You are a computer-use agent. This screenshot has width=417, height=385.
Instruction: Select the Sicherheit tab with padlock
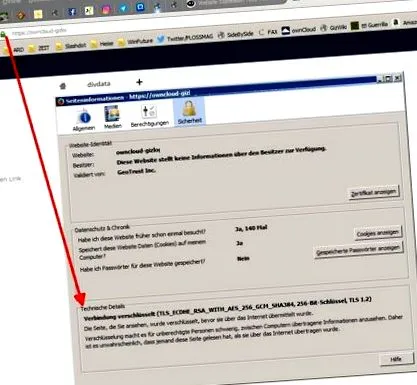[189, 112]
